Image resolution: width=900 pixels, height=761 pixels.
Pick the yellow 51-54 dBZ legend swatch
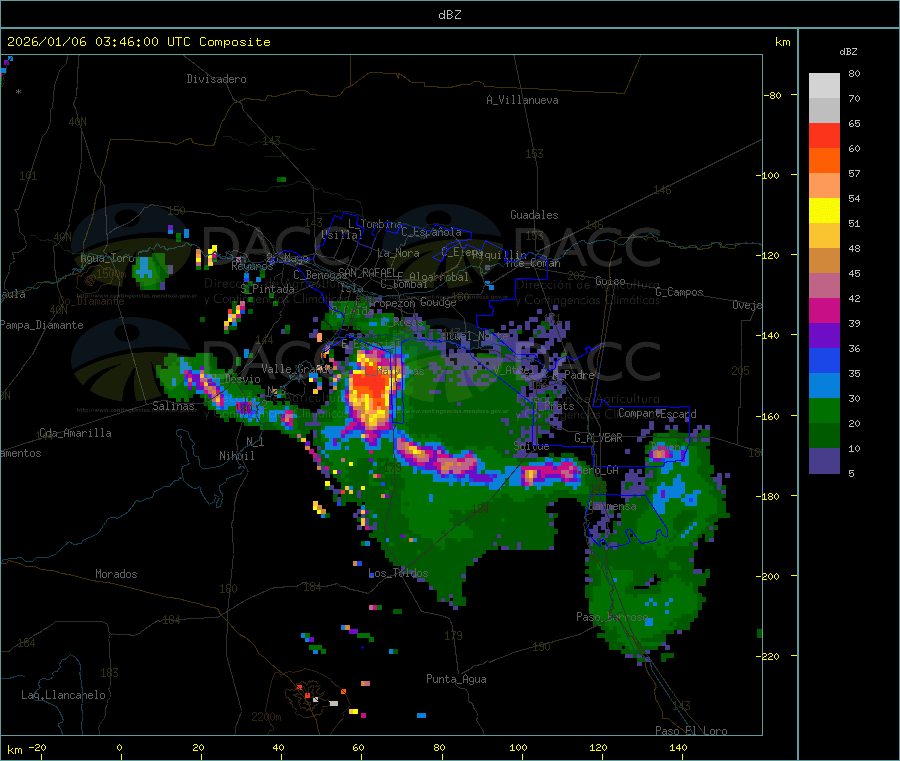(824, 211)
